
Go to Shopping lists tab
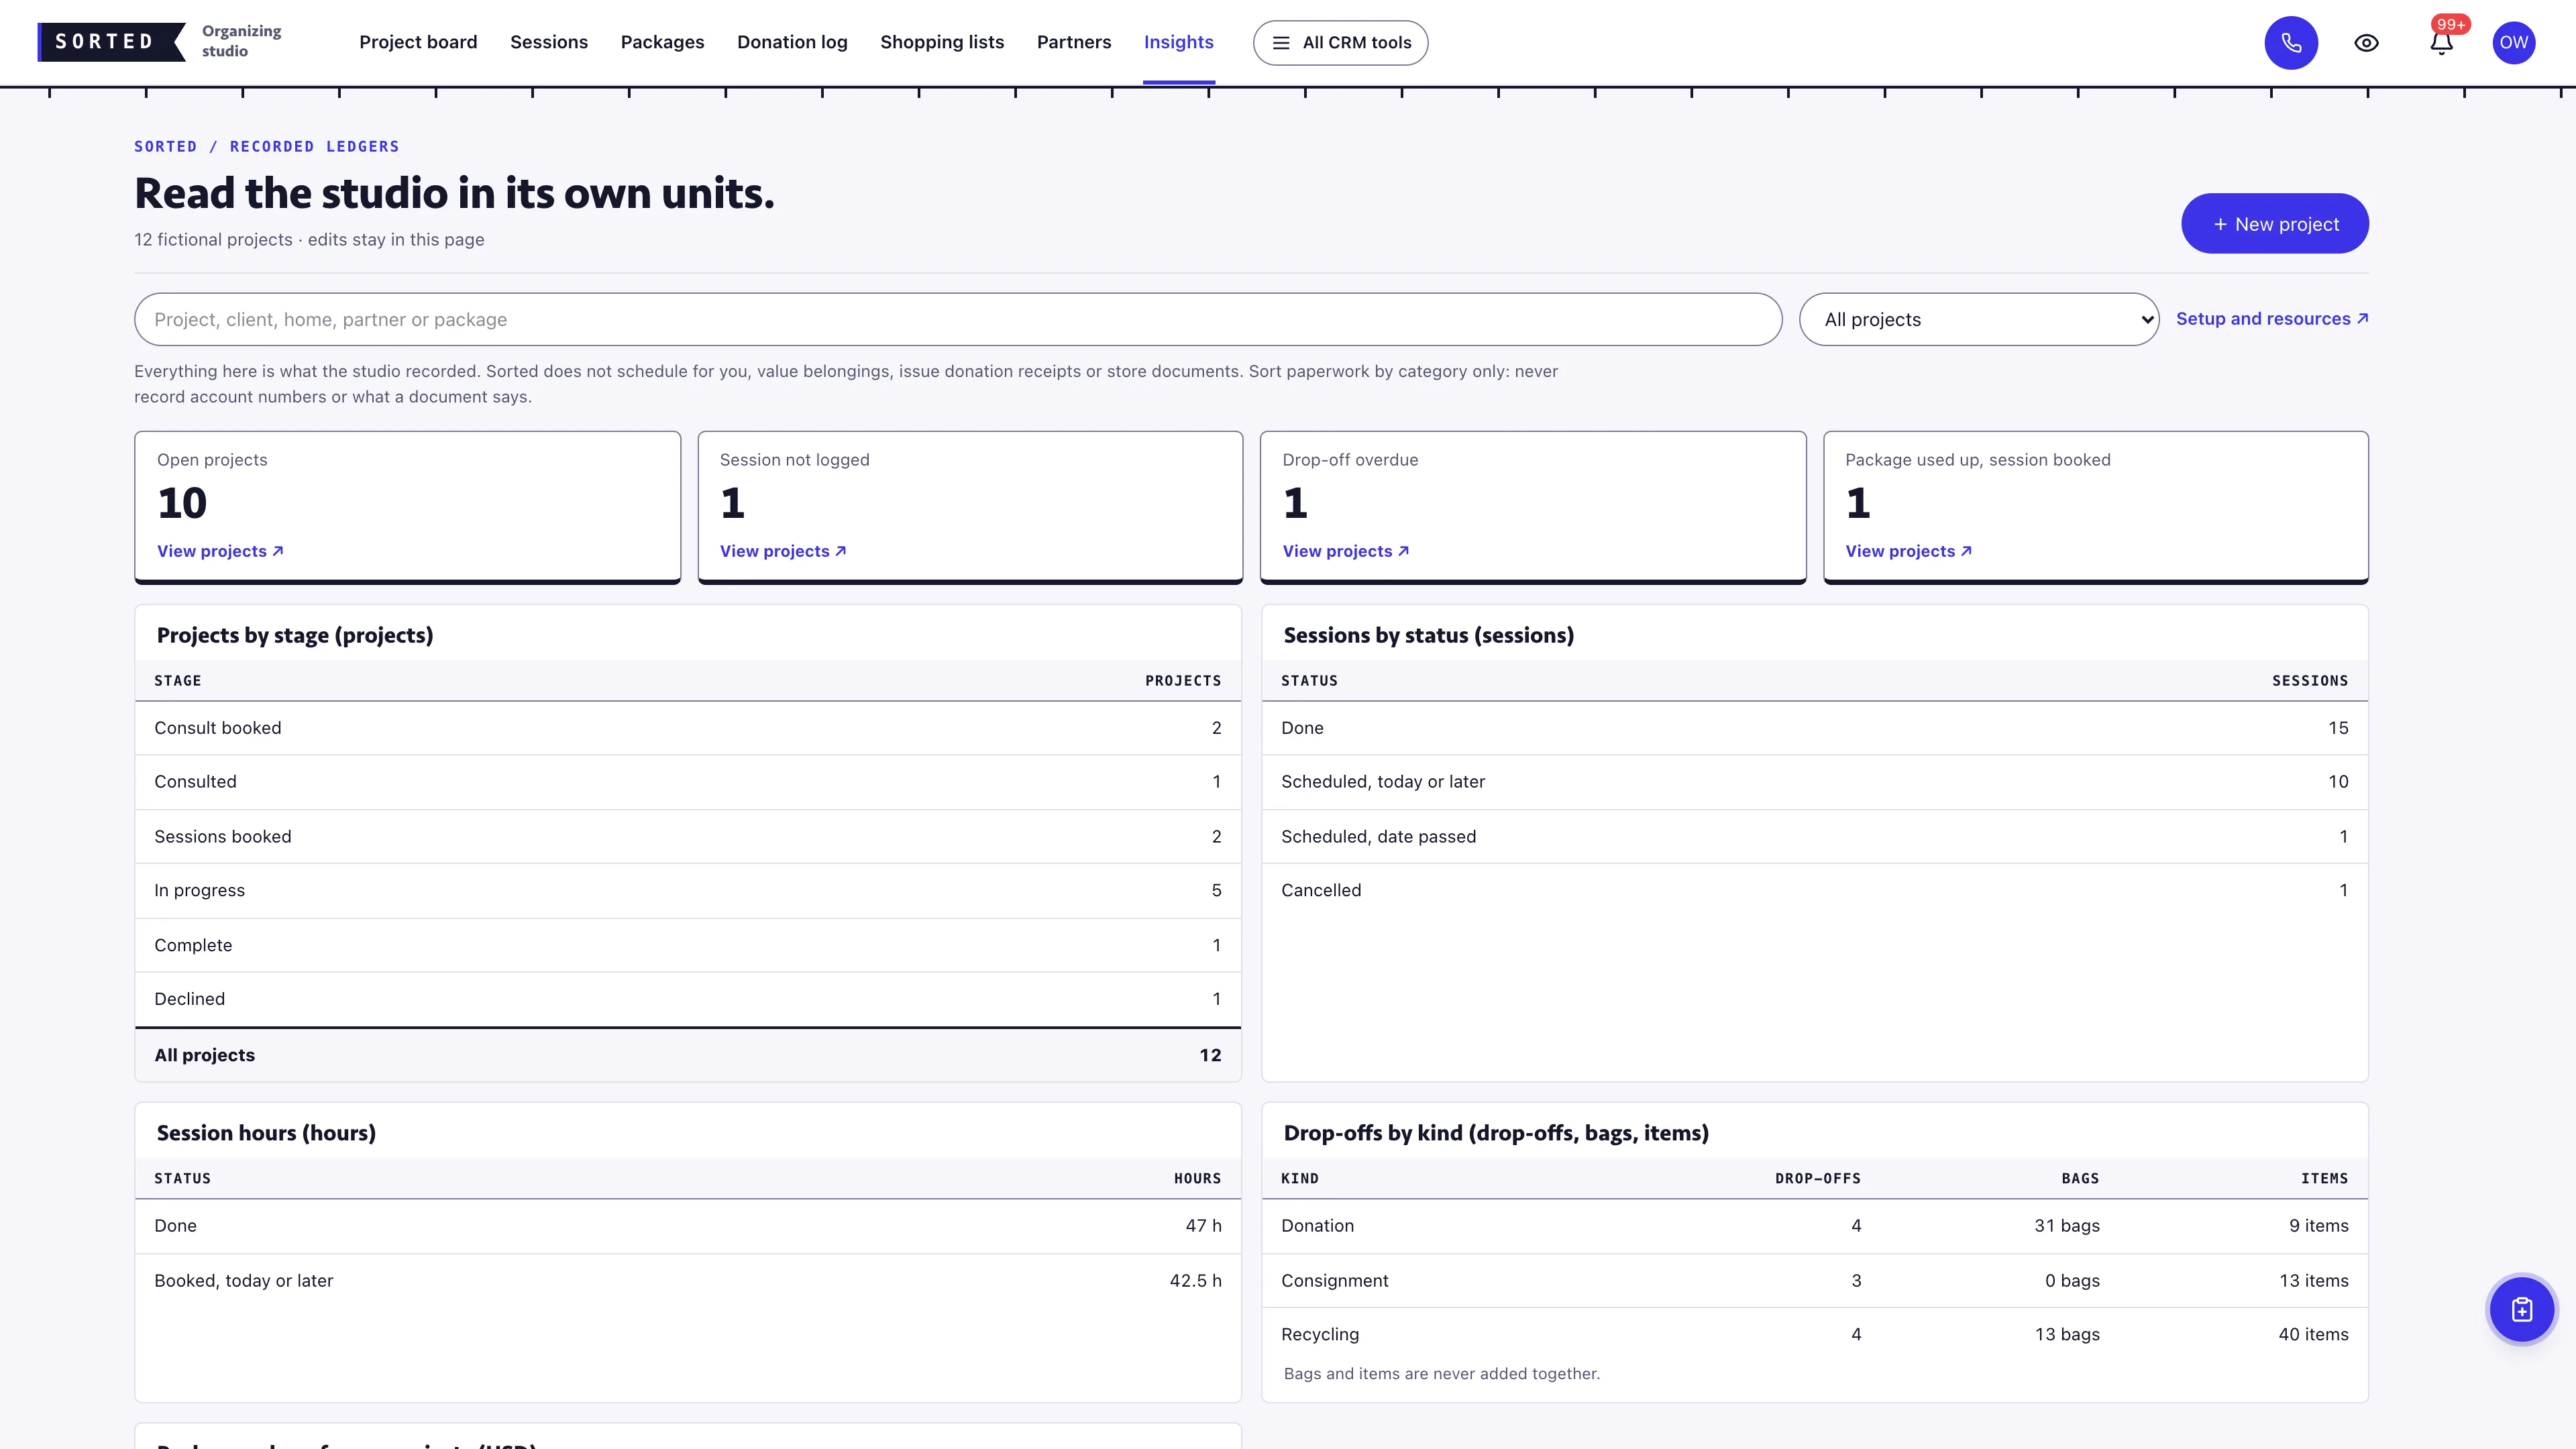pyautogui.click(x=942, y=42)
